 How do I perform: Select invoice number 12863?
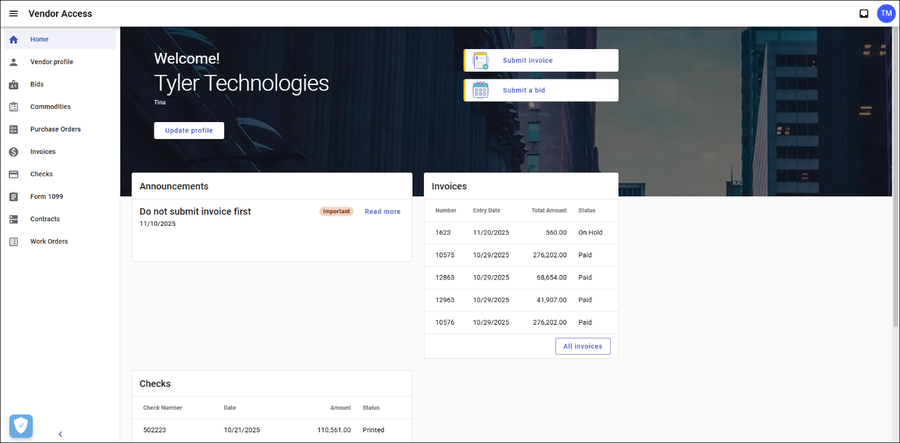point(445,278)
